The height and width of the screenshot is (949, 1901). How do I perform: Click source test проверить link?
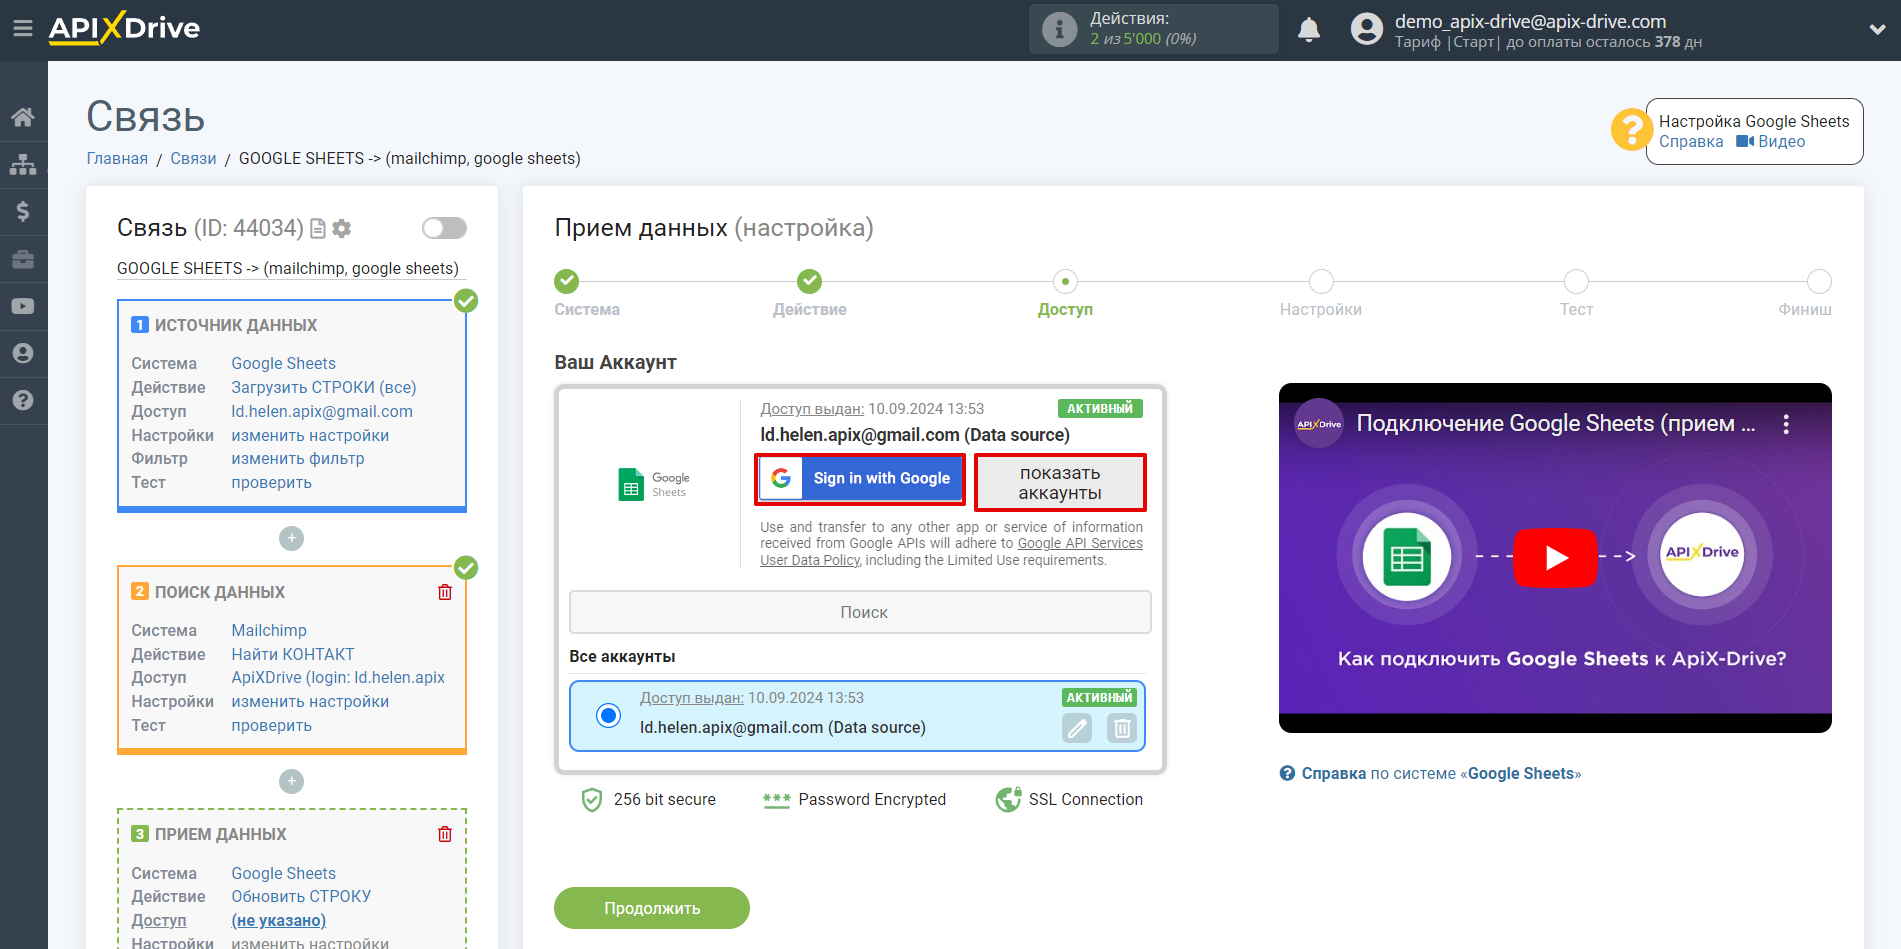tap(271, 483)
